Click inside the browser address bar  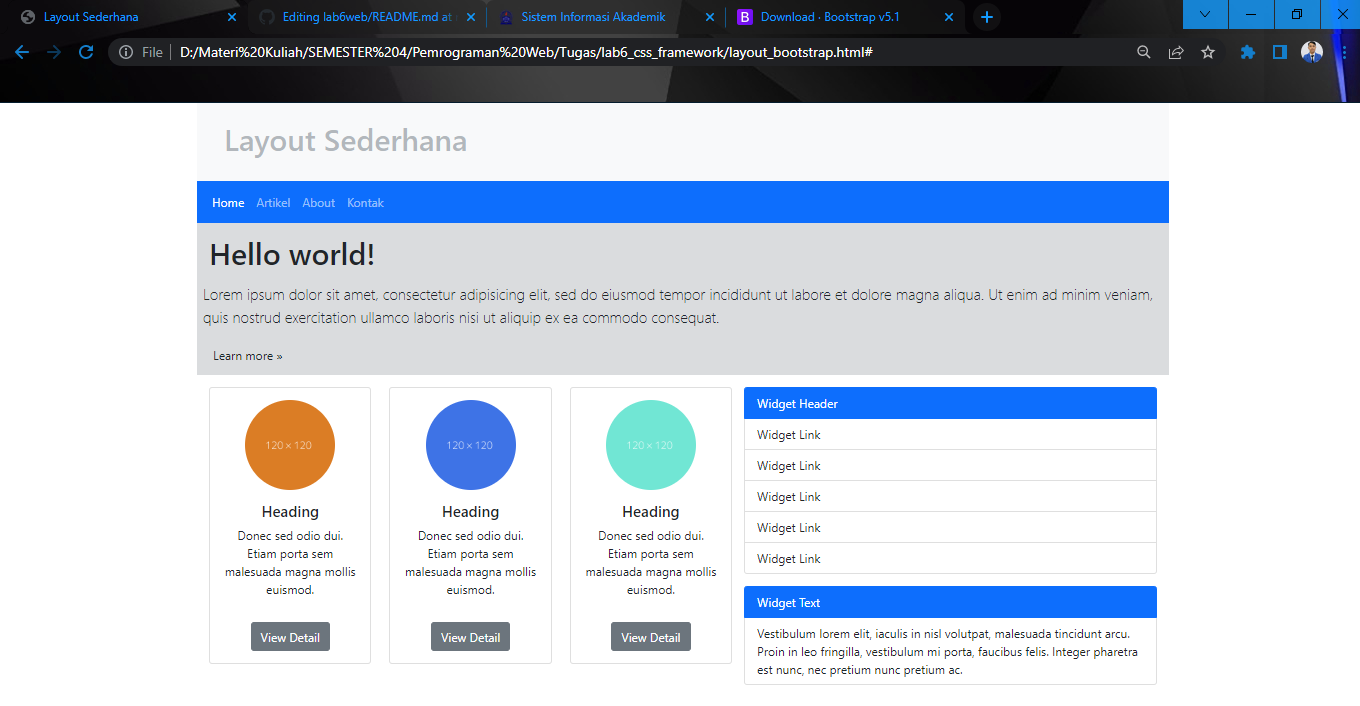click(x=600, y=52)
